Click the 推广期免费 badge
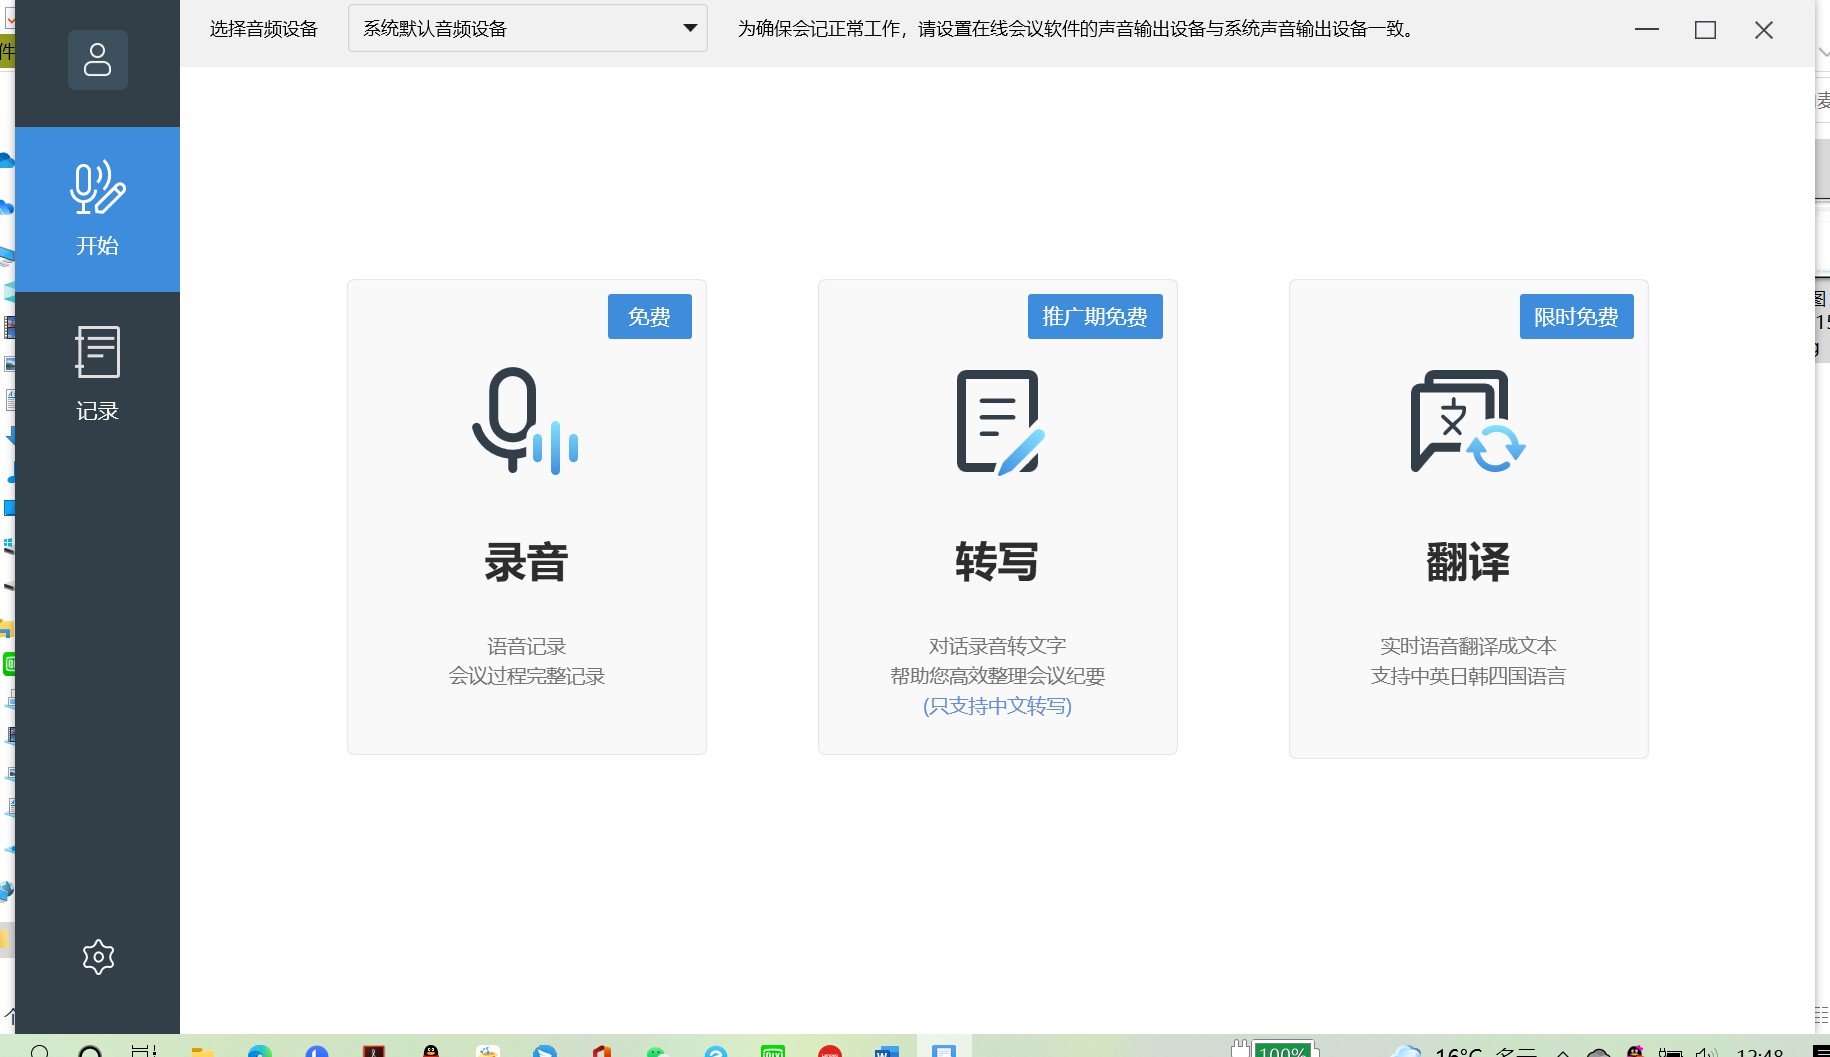Viewport: 1830px width, 1057px height. coord(1095,317)
